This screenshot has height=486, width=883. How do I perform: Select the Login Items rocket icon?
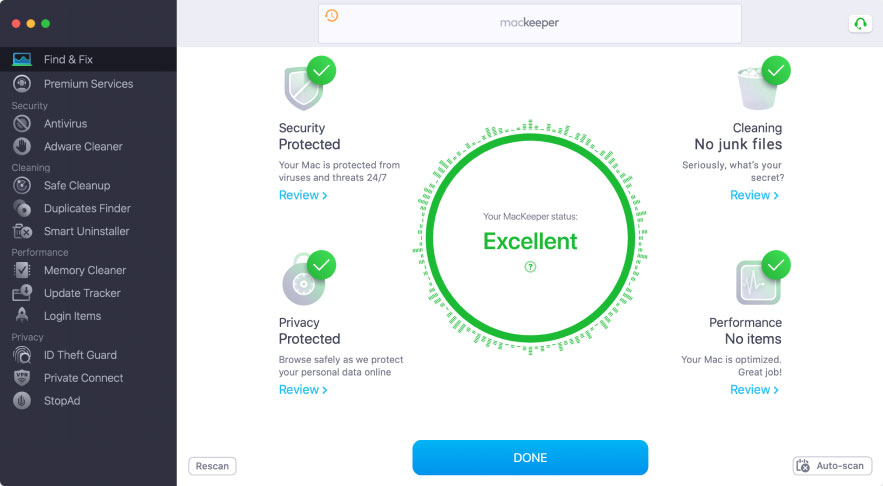click(x=22, y=315)
